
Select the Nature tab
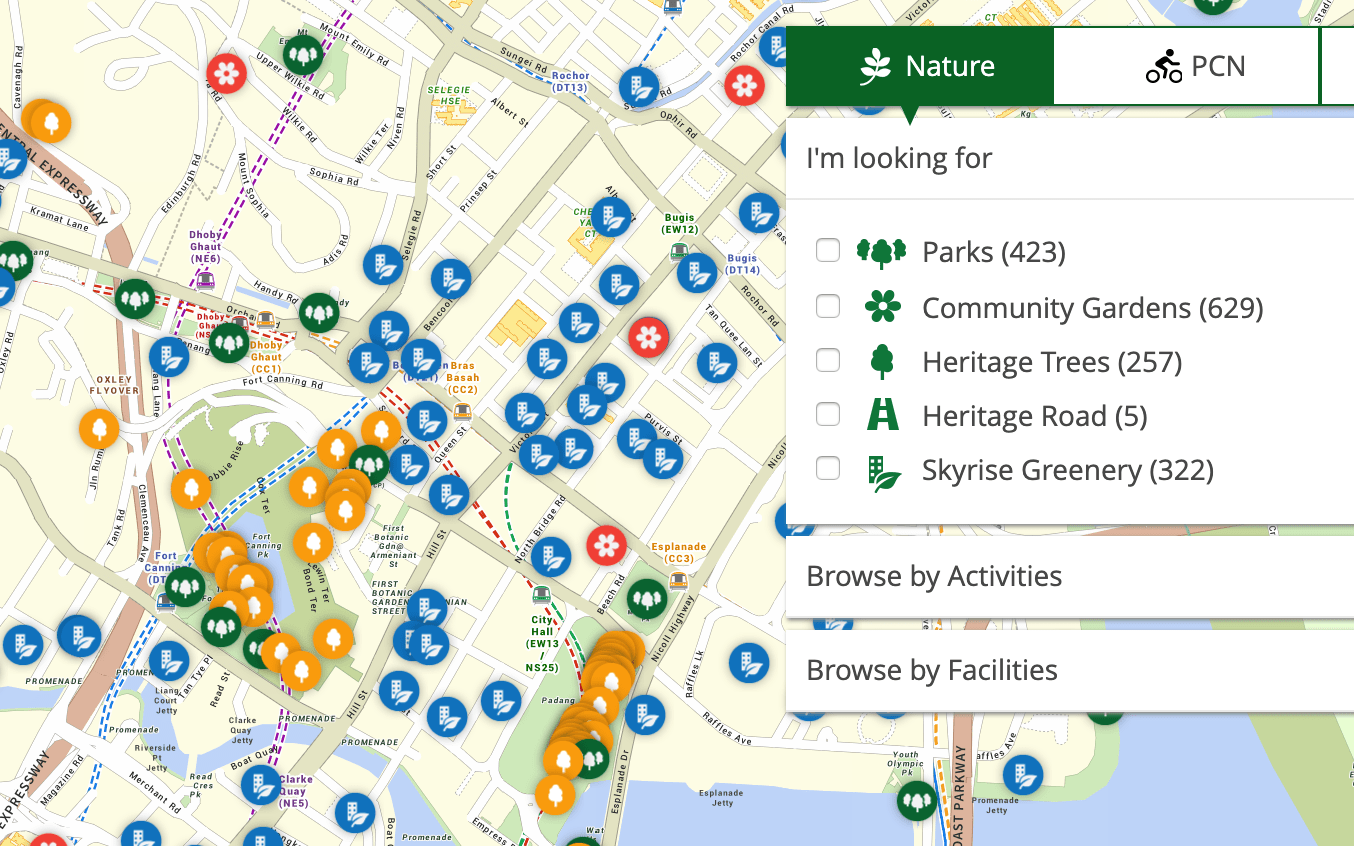tap(920, 66)
